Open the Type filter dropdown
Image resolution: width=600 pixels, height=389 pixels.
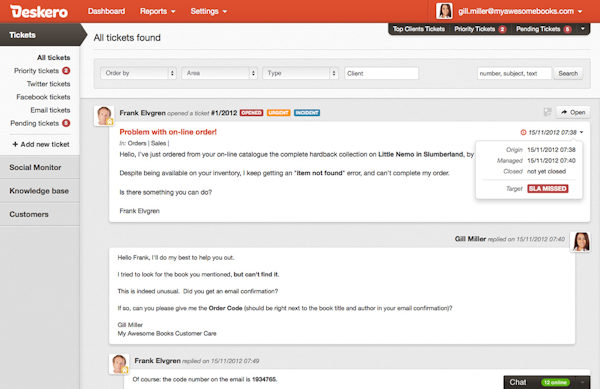[300, 73]
